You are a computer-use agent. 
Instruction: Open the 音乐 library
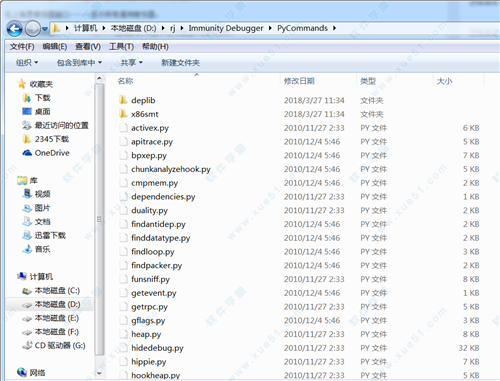click(37, 249)
